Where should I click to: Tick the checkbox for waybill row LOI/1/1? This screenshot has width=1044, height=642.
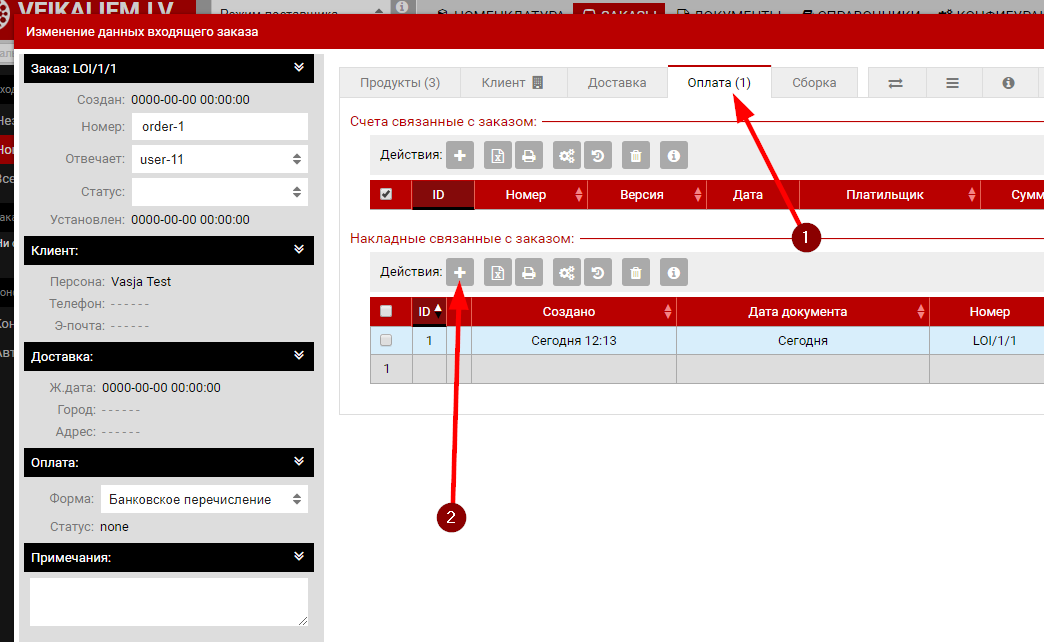click(386, 341)
